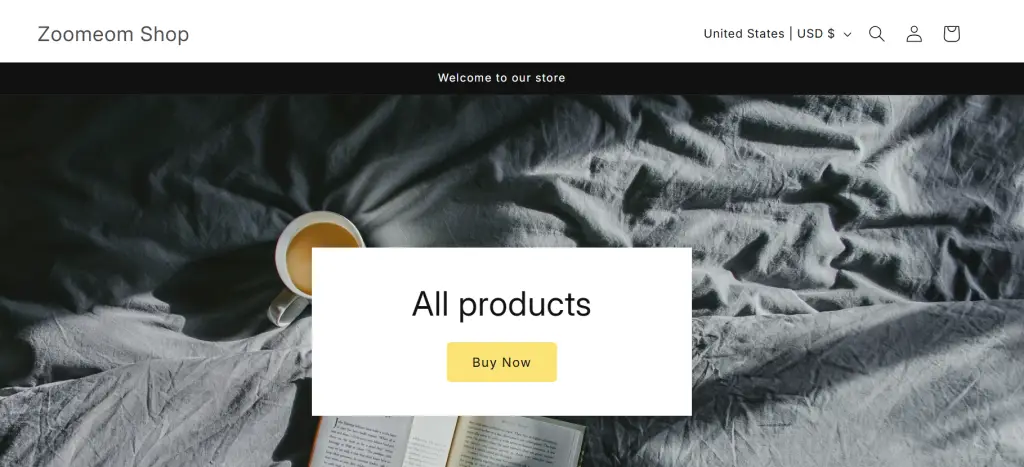
Task: Click the account profile icon
Action: (914, 34)
